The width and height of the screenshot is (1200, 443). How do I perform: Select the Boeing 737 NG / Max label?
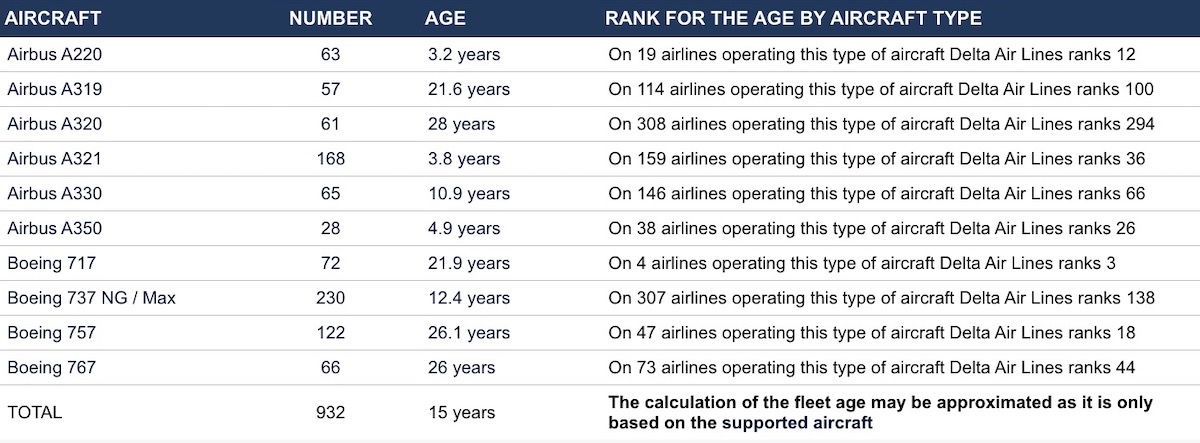click(x=91, y=298)
